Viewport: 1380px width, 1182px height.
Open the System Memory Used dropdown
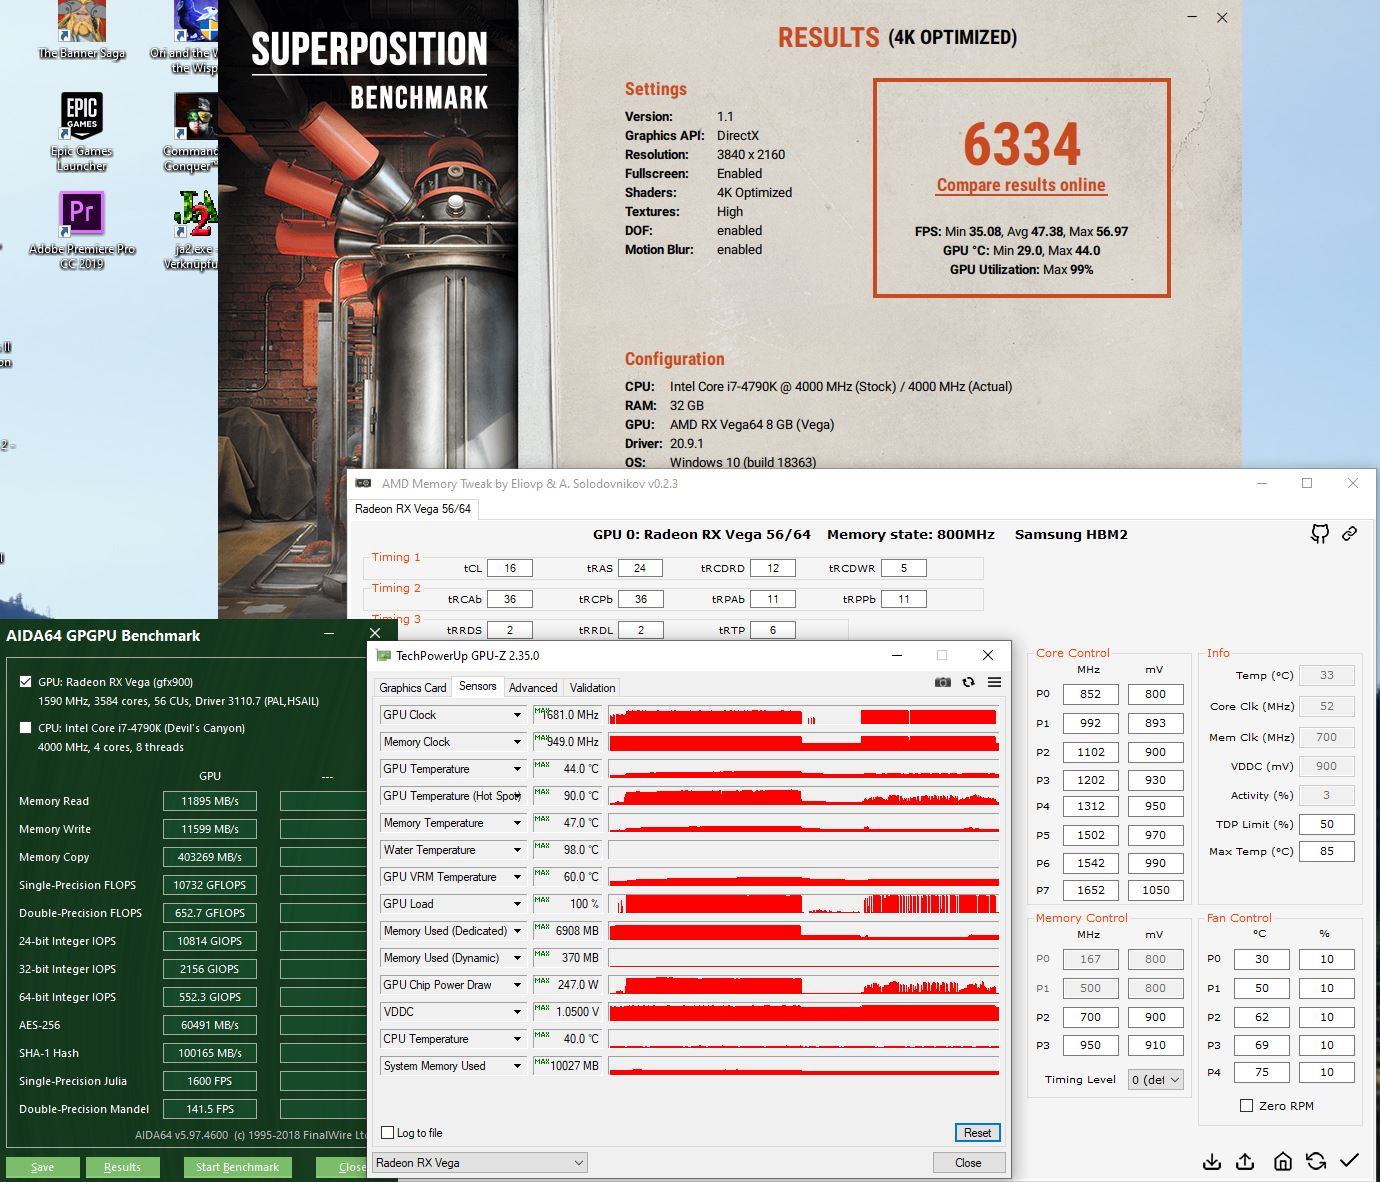coord(517,1066)
